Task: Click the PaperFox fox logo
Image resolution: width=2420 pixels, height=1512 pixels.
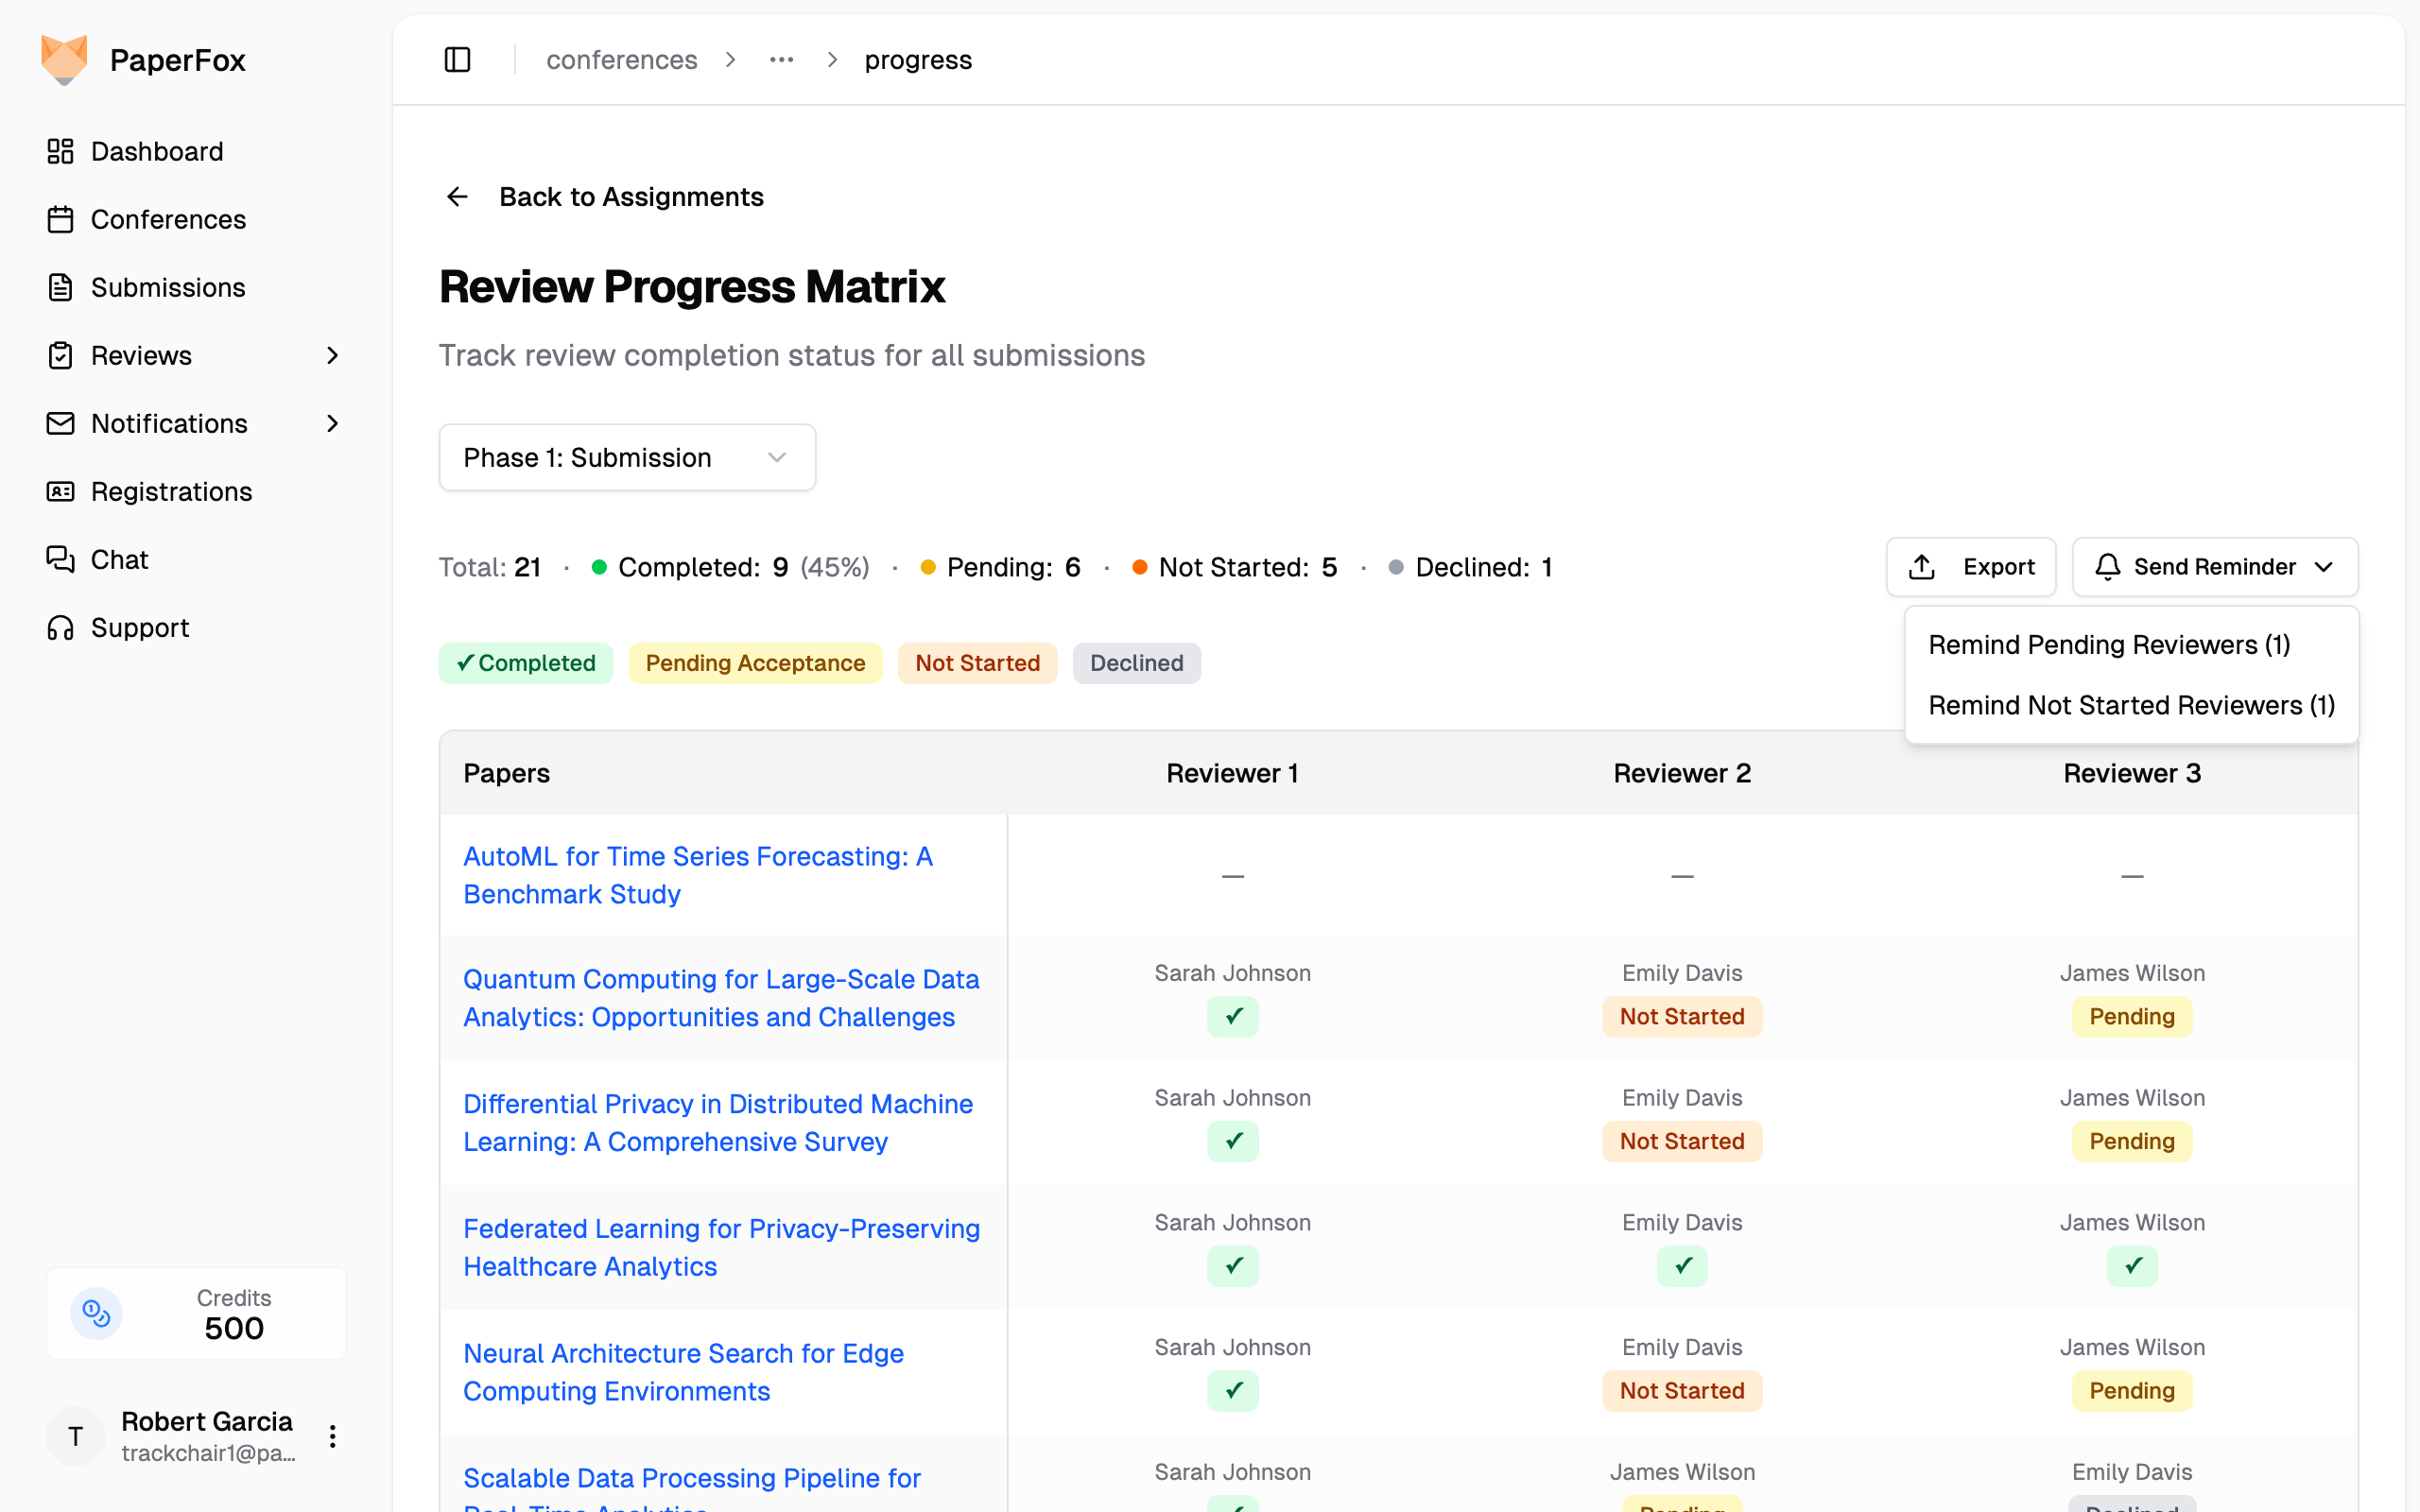Action: click(64, 60)
